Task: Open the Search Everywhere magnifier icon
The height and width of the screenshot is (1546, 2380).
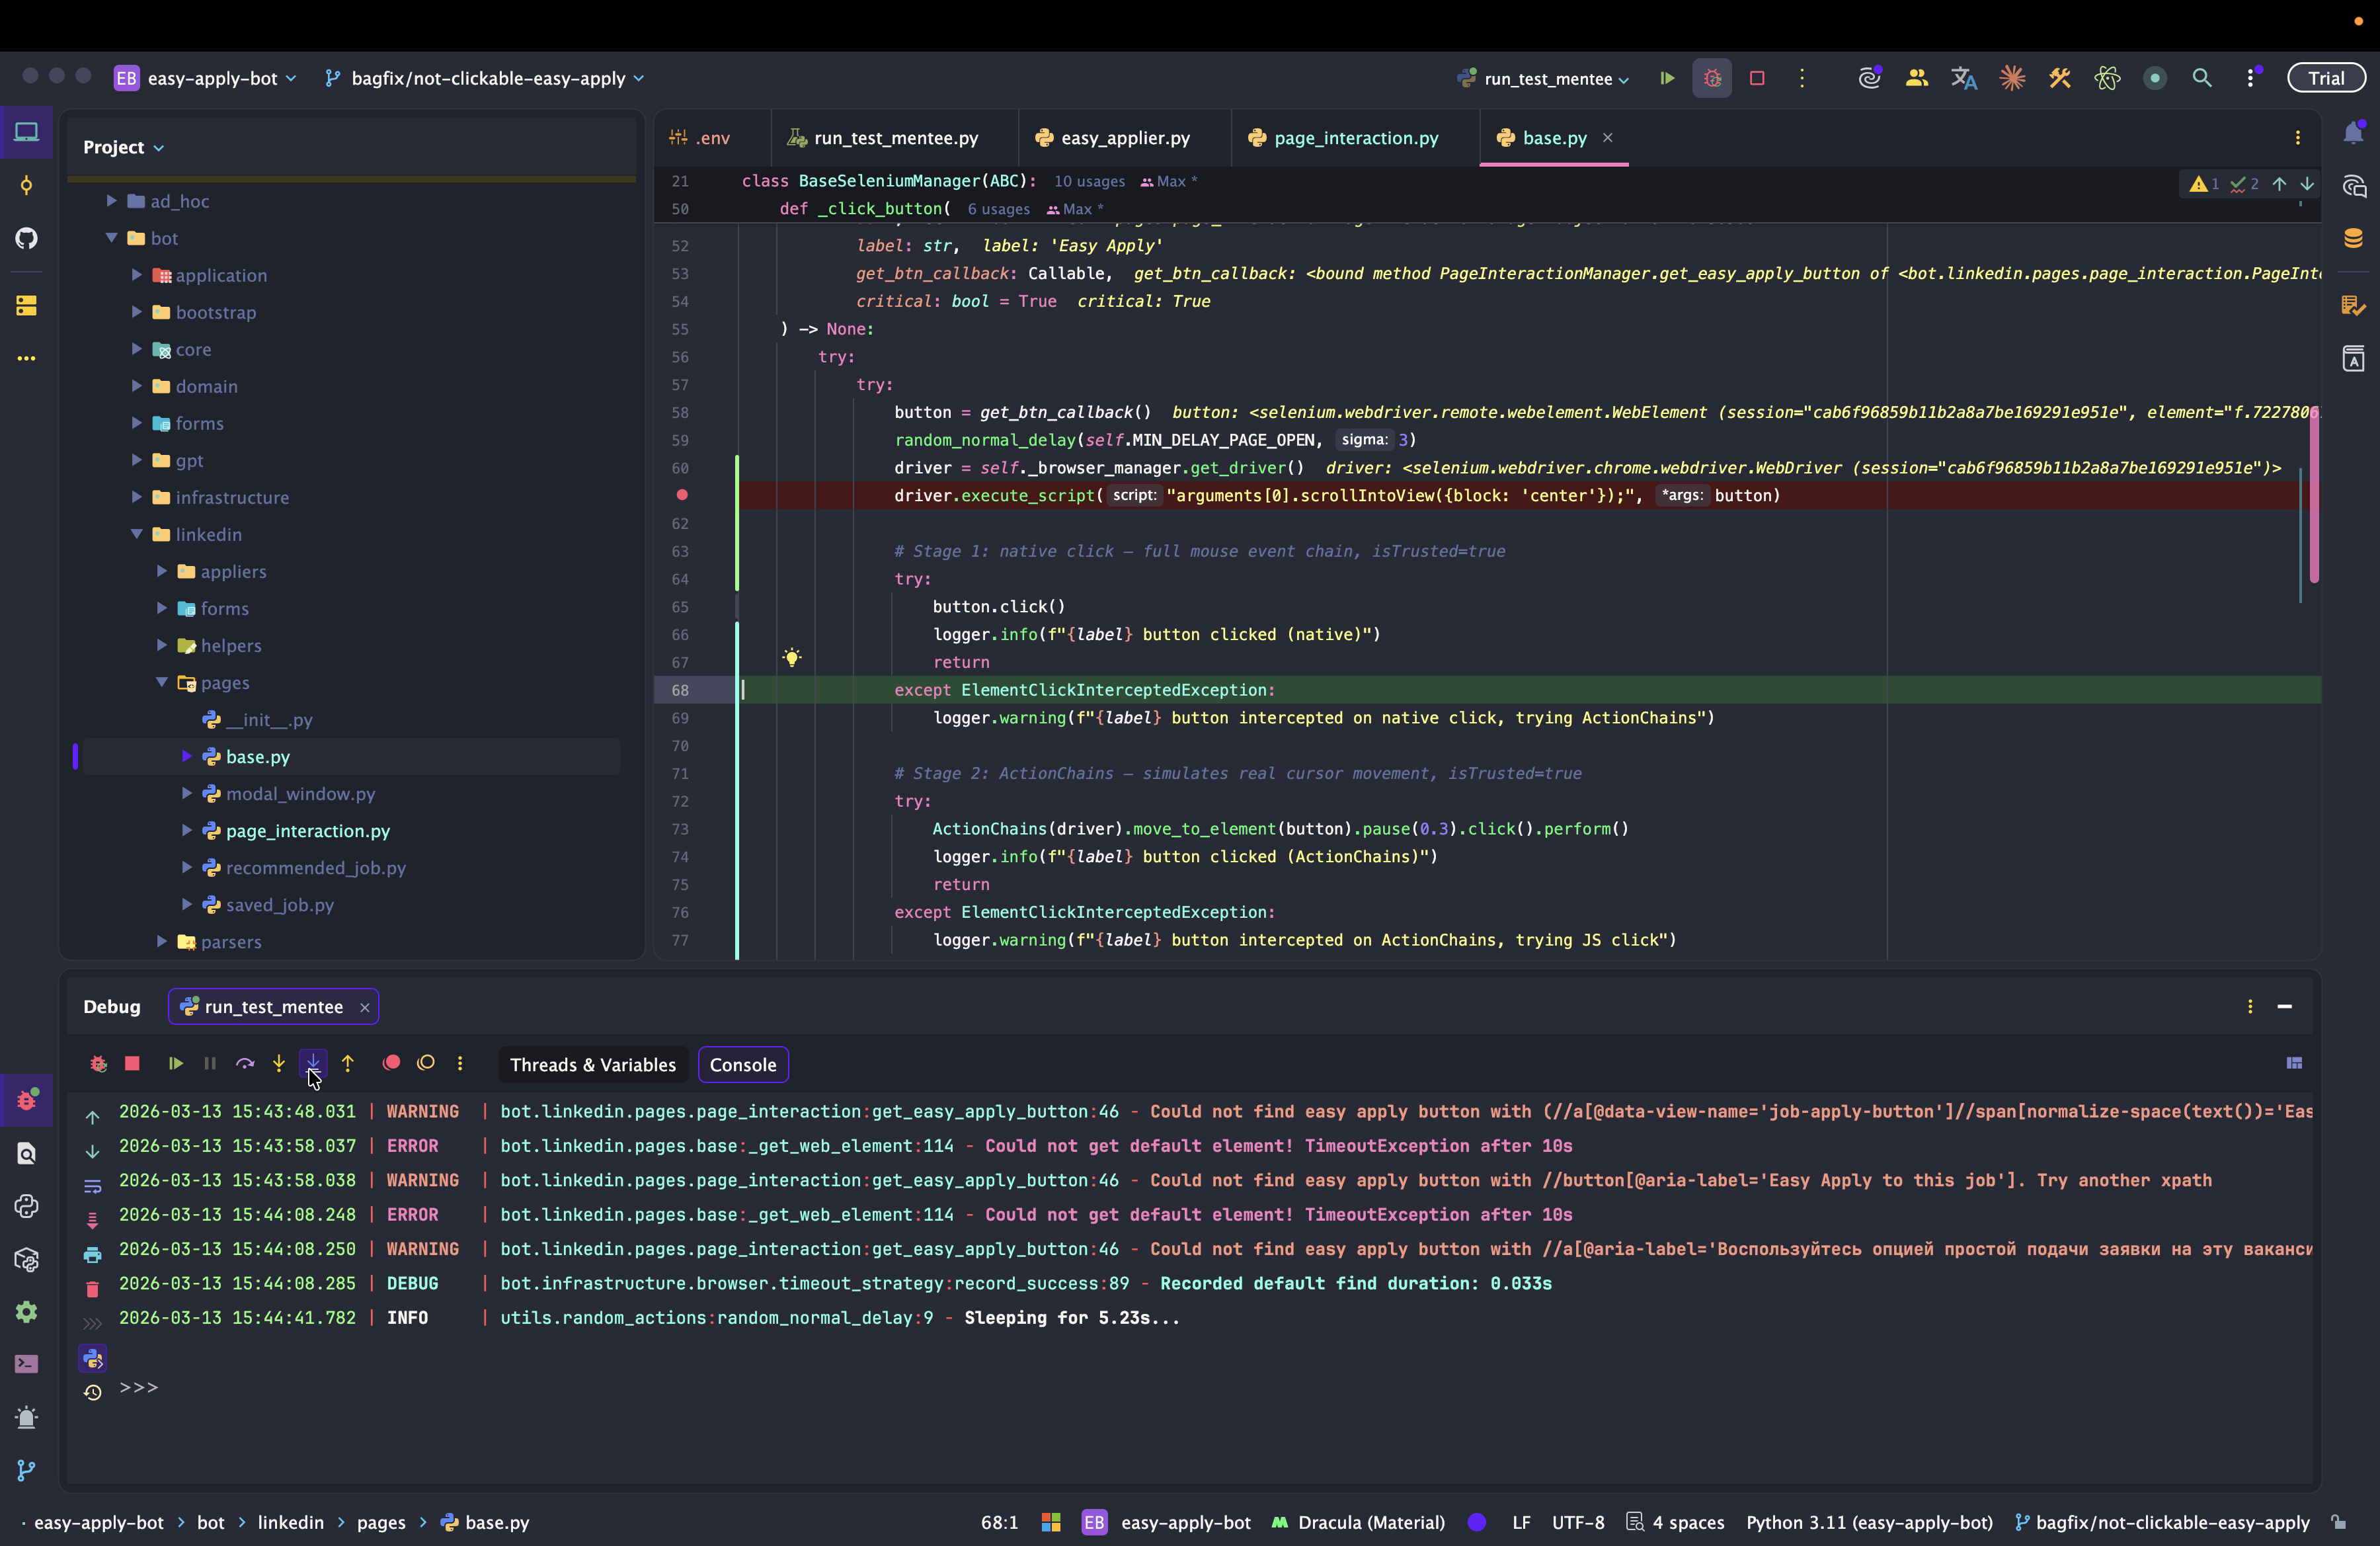Action: tap(2202, 79)
